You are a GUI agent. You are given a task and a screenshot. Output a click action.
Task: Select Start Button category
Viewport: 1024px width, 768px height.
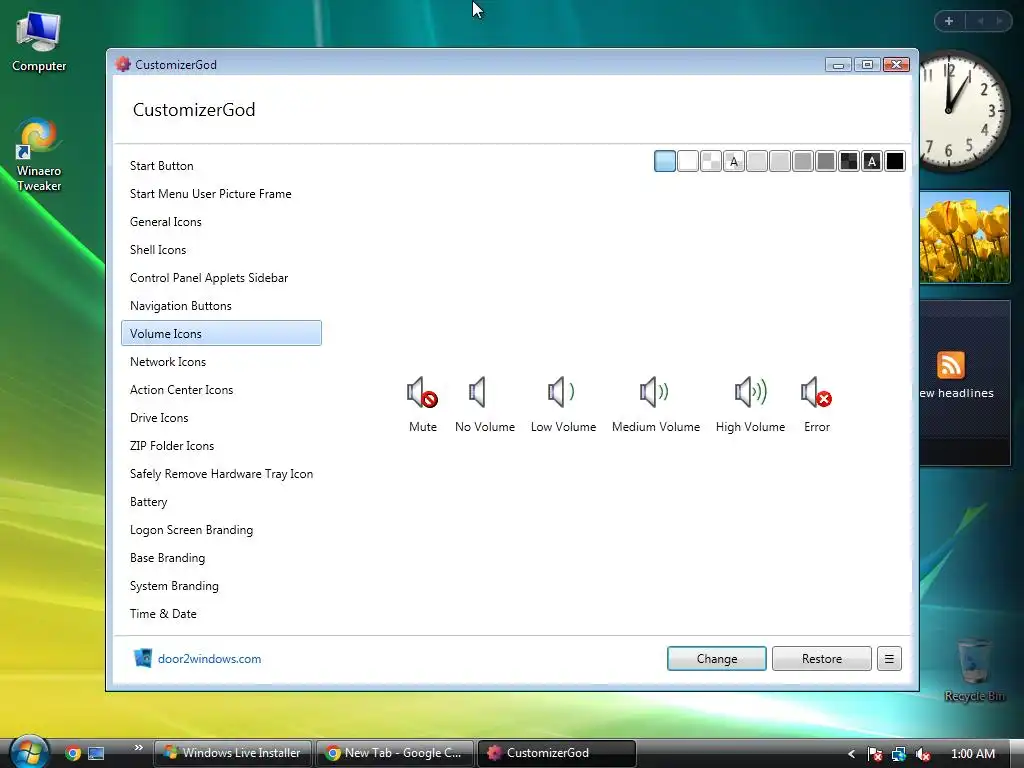coord(221,166)
